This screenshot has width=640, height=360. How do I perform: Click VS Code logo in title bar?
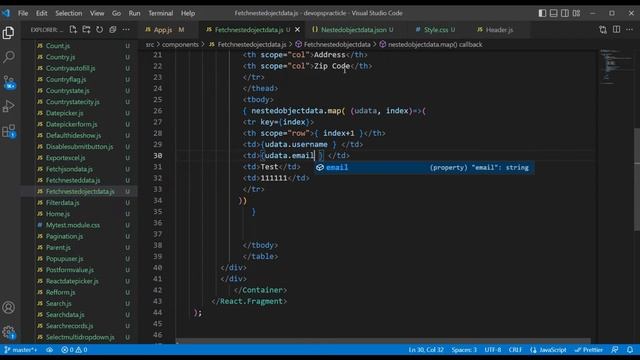click(6, 13)
